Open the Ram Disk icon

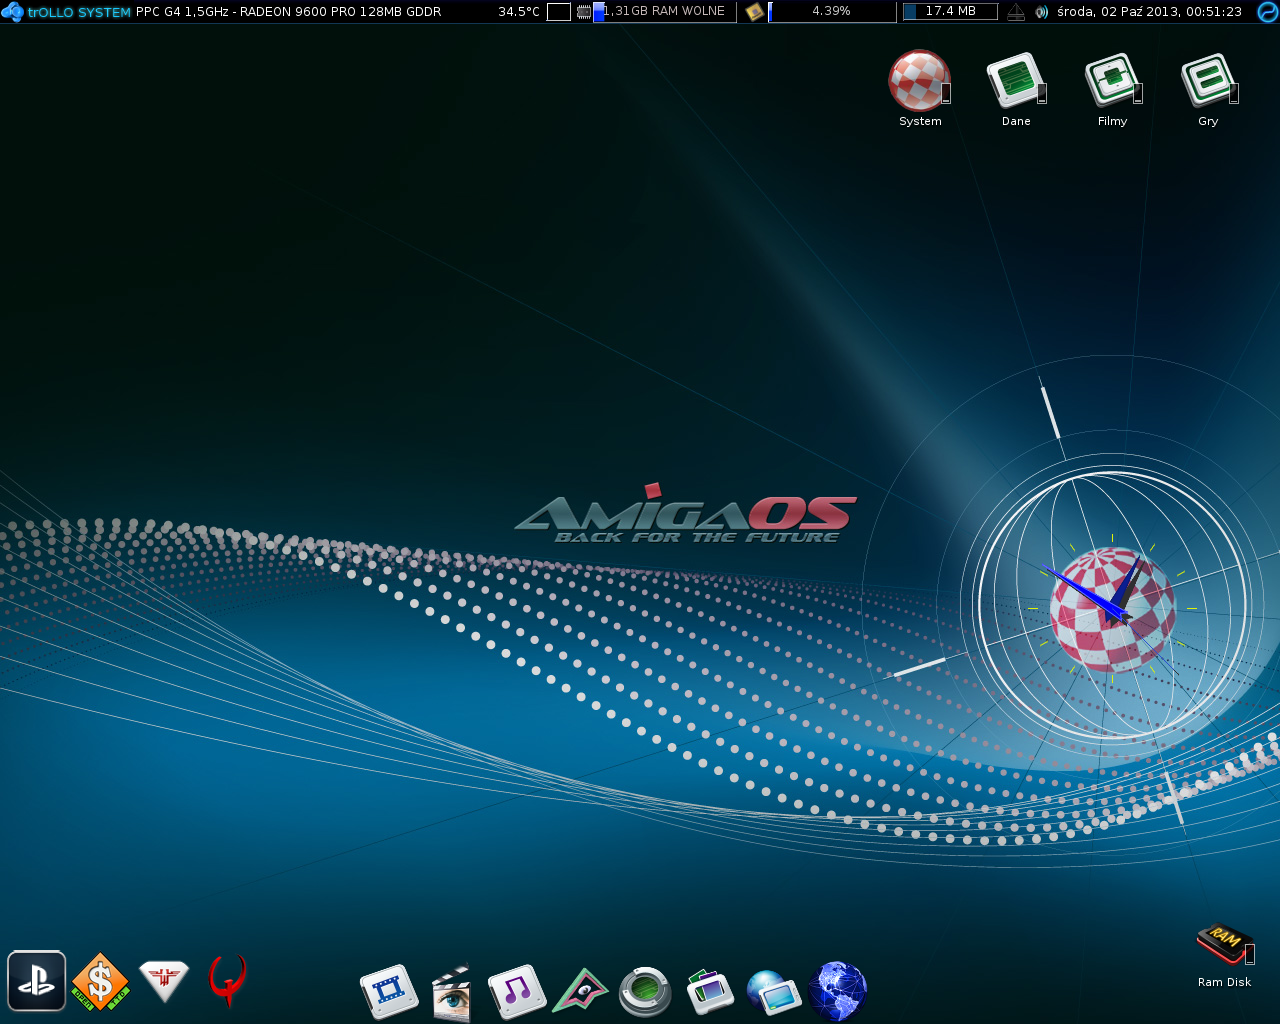click(x=1225, y=945)
